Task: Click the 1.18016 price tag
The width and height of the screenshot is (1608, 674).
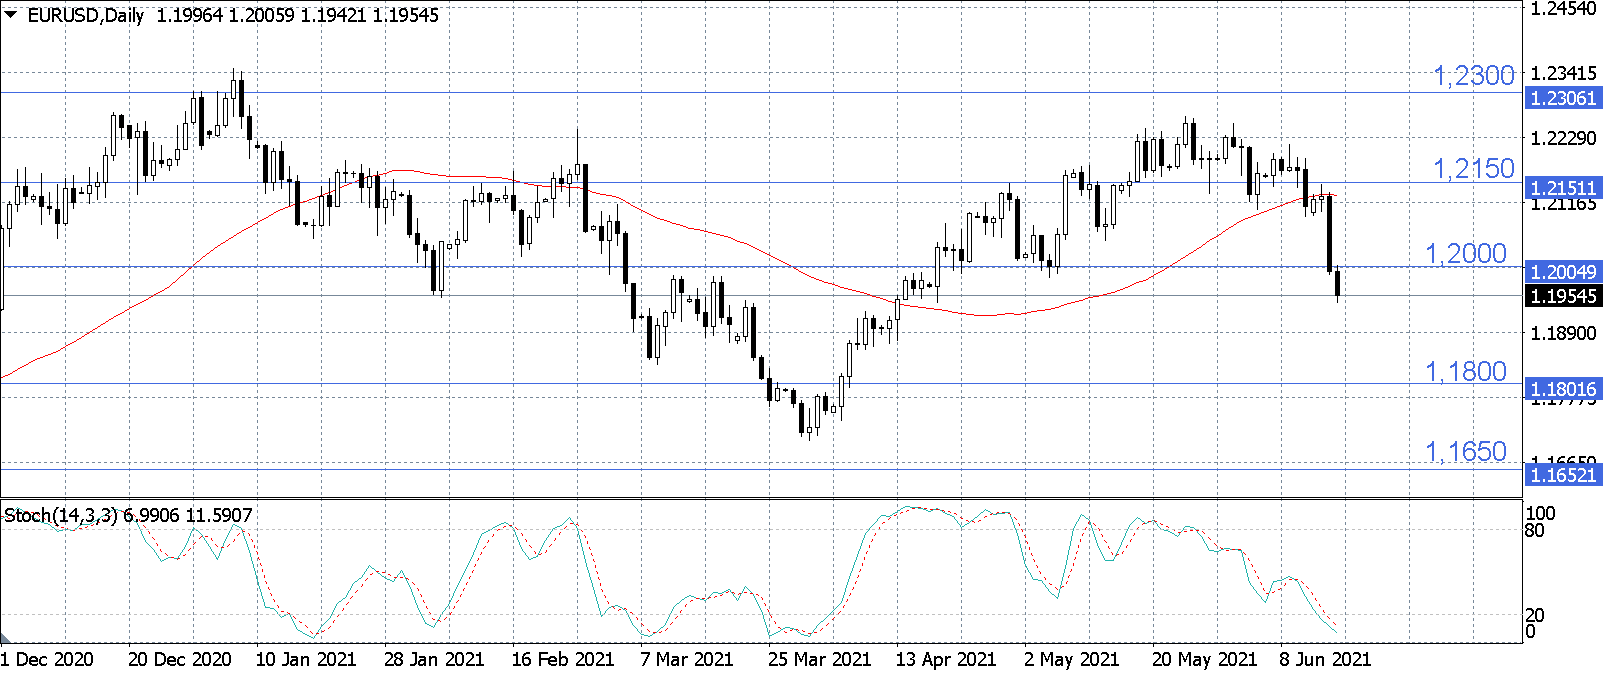Action: pos(1564,389)
